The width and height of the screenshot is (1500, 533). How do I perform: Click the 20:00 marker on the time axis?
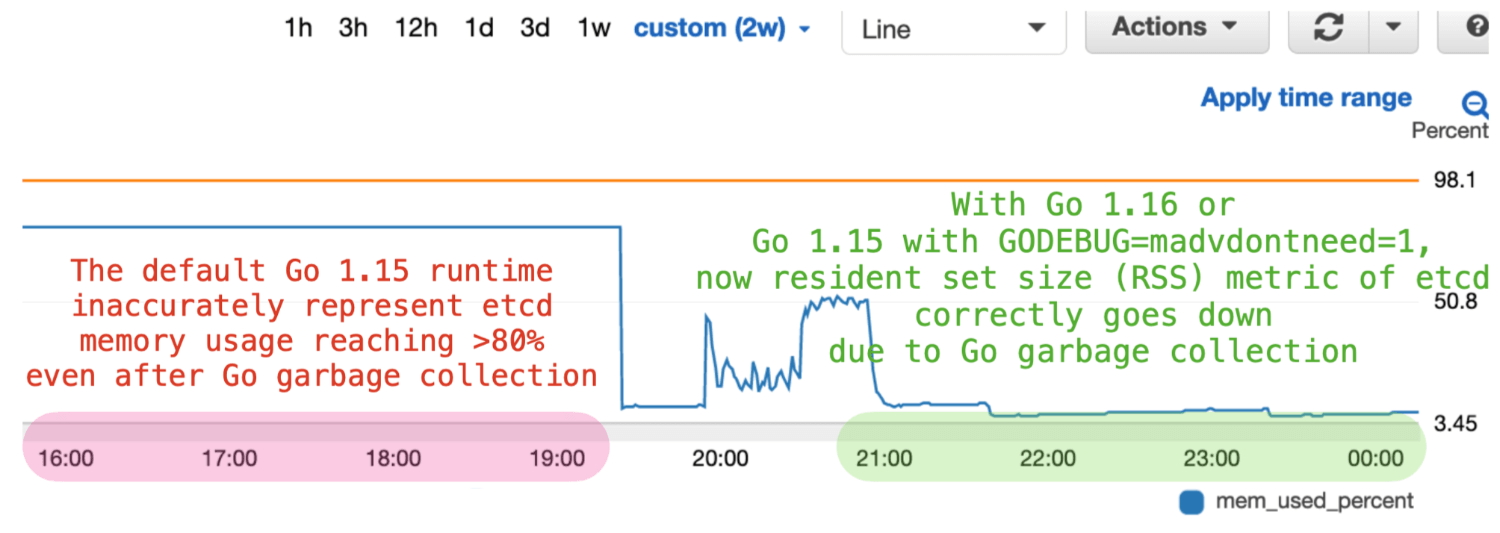tap(720, 459)
